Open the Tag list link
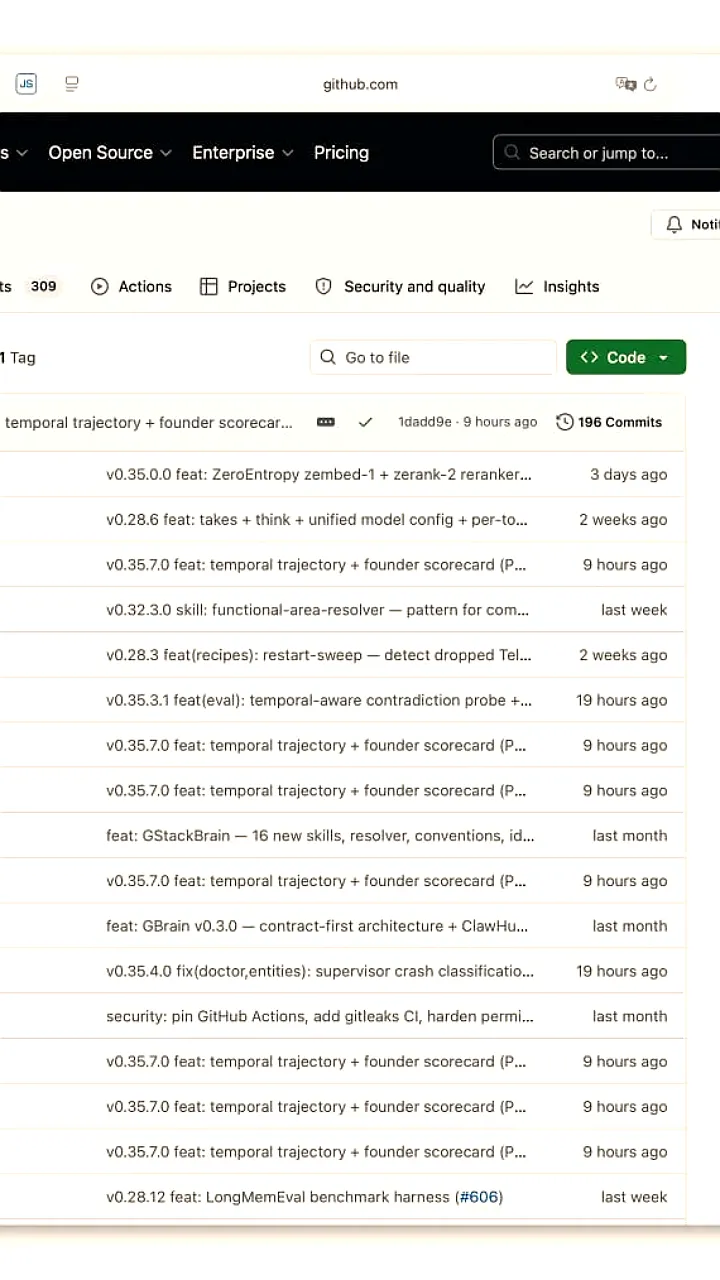 point(18,357)
